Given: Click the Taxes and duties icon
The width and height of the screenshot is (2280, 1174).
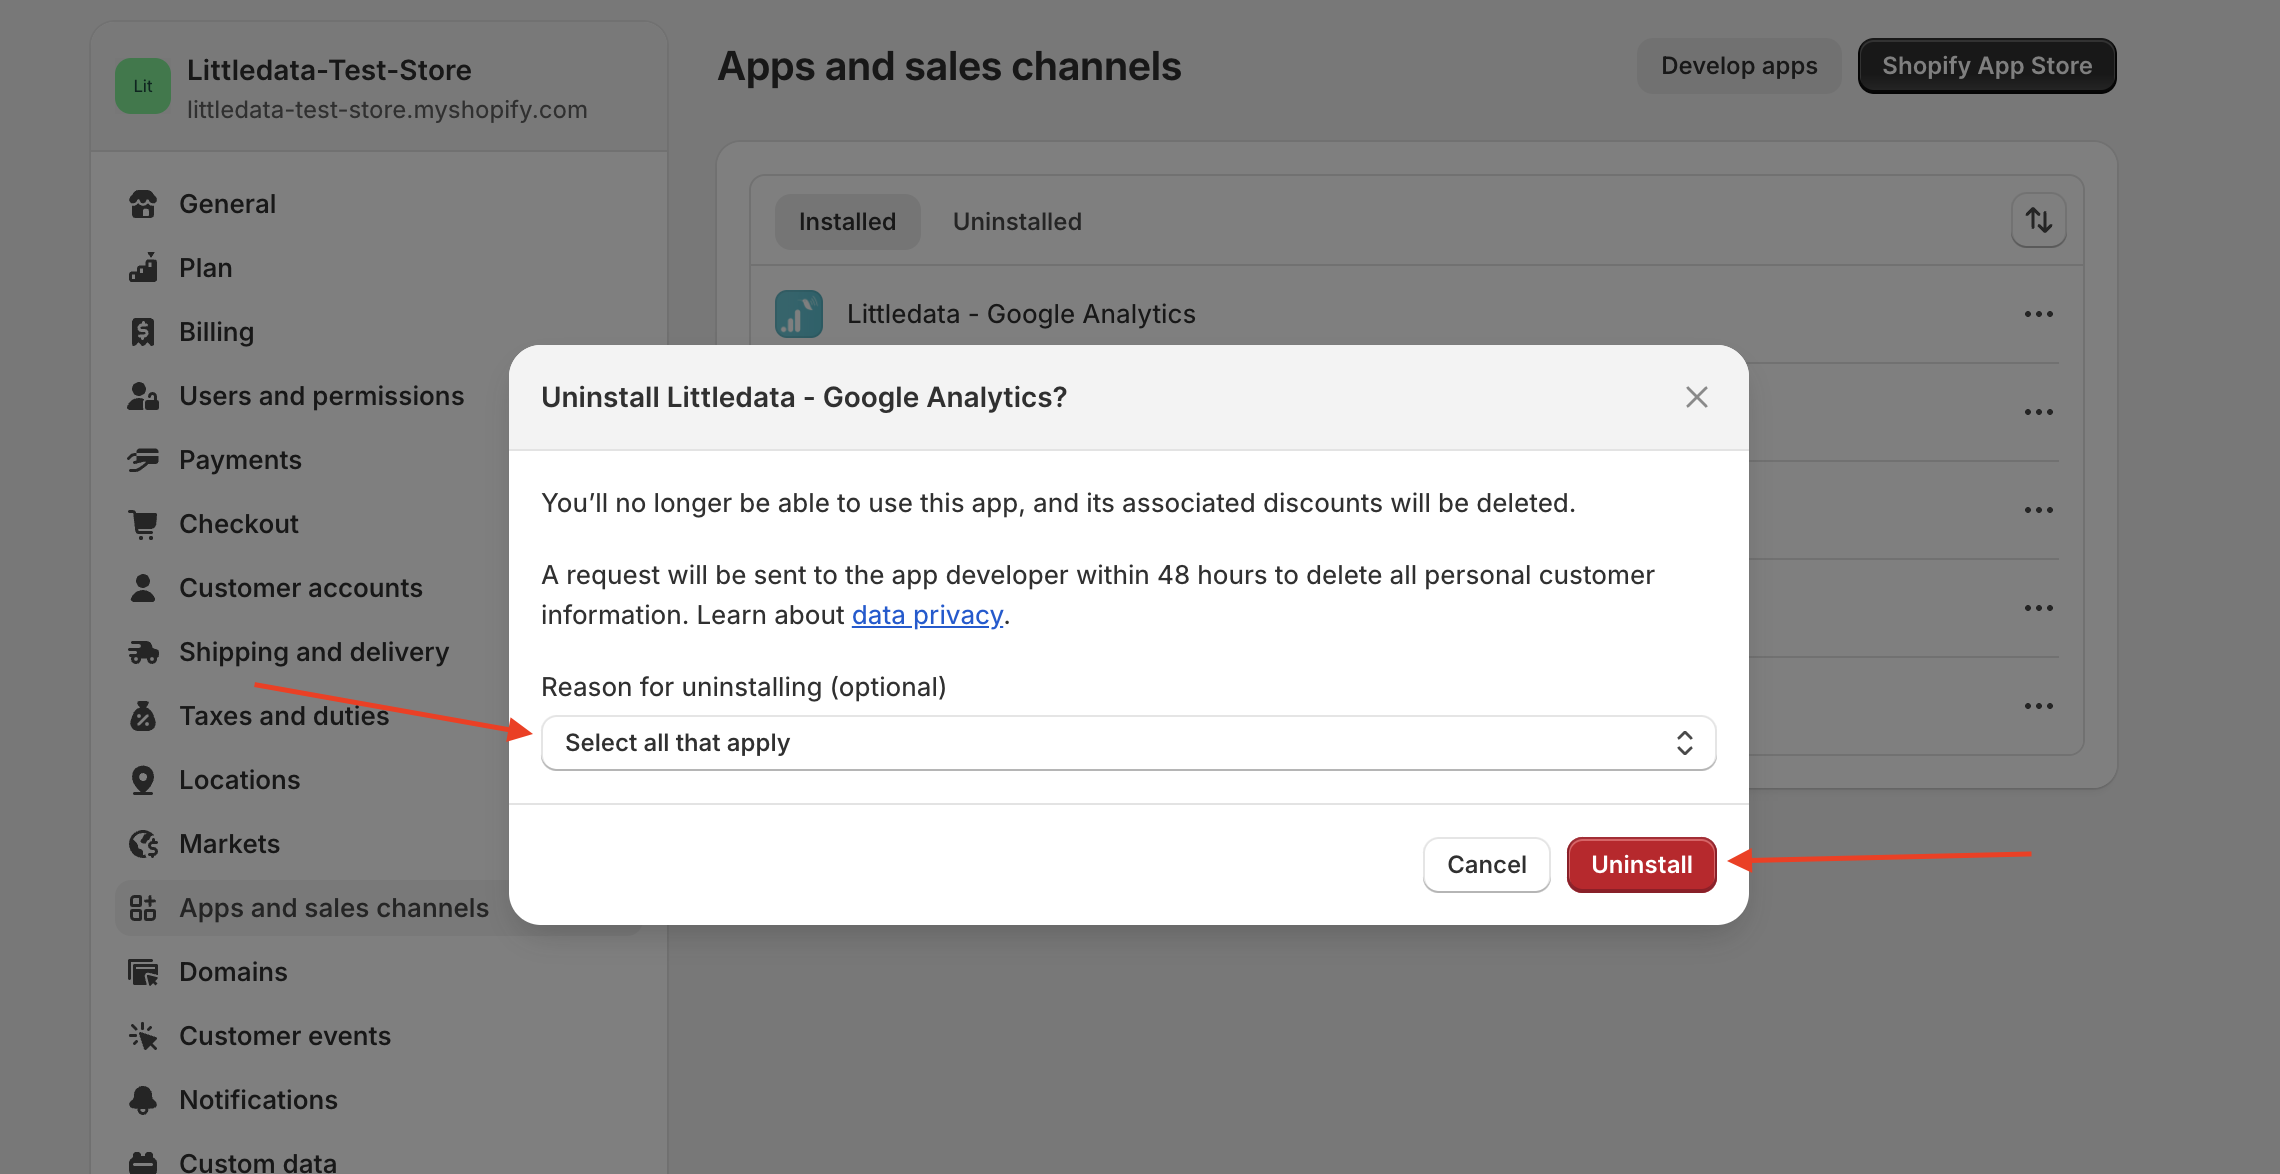Looking at the screenshot, I should click(x=143, y=716).
